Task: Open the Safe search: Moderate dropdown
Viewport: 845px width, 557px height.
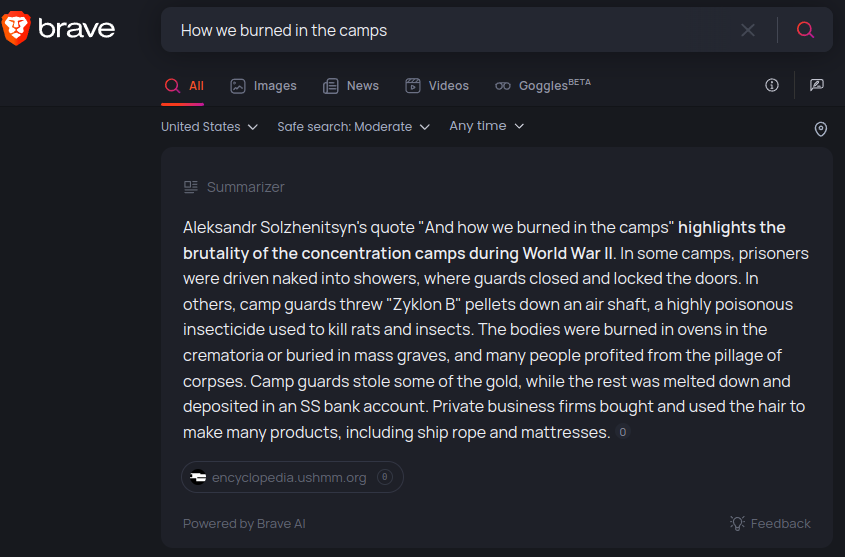Action: click(x=354, y=127)
